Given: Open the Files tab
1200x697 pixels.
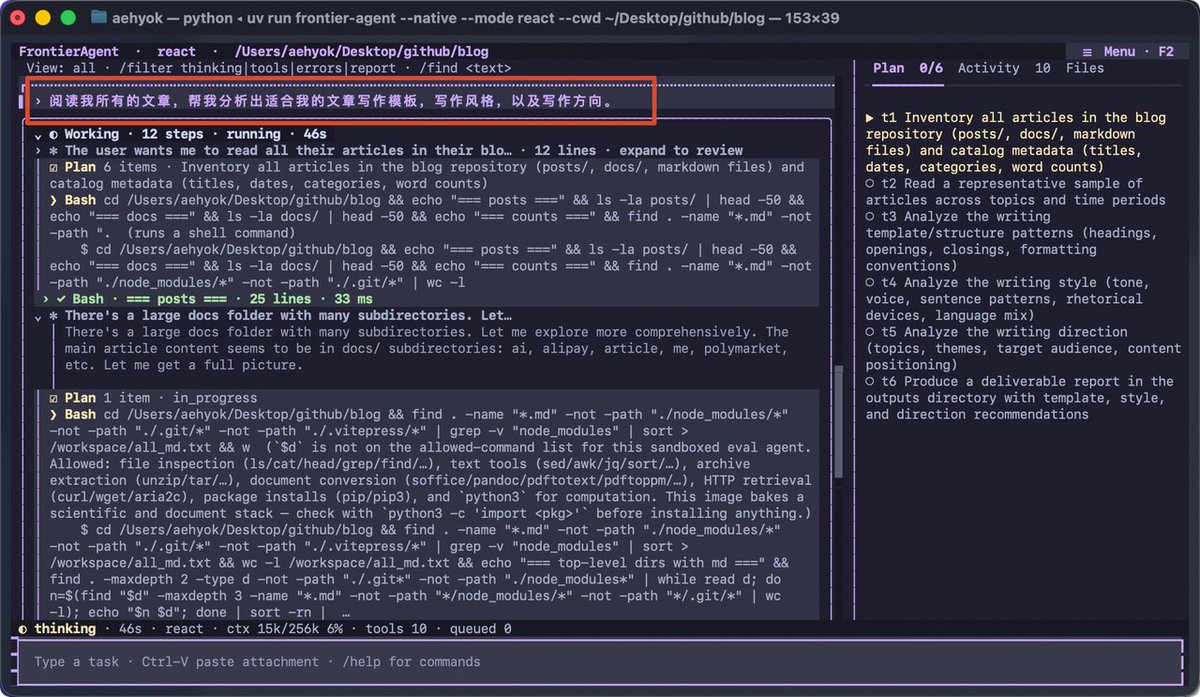Looking at the screenshot, I should [x=1085, y=68].
